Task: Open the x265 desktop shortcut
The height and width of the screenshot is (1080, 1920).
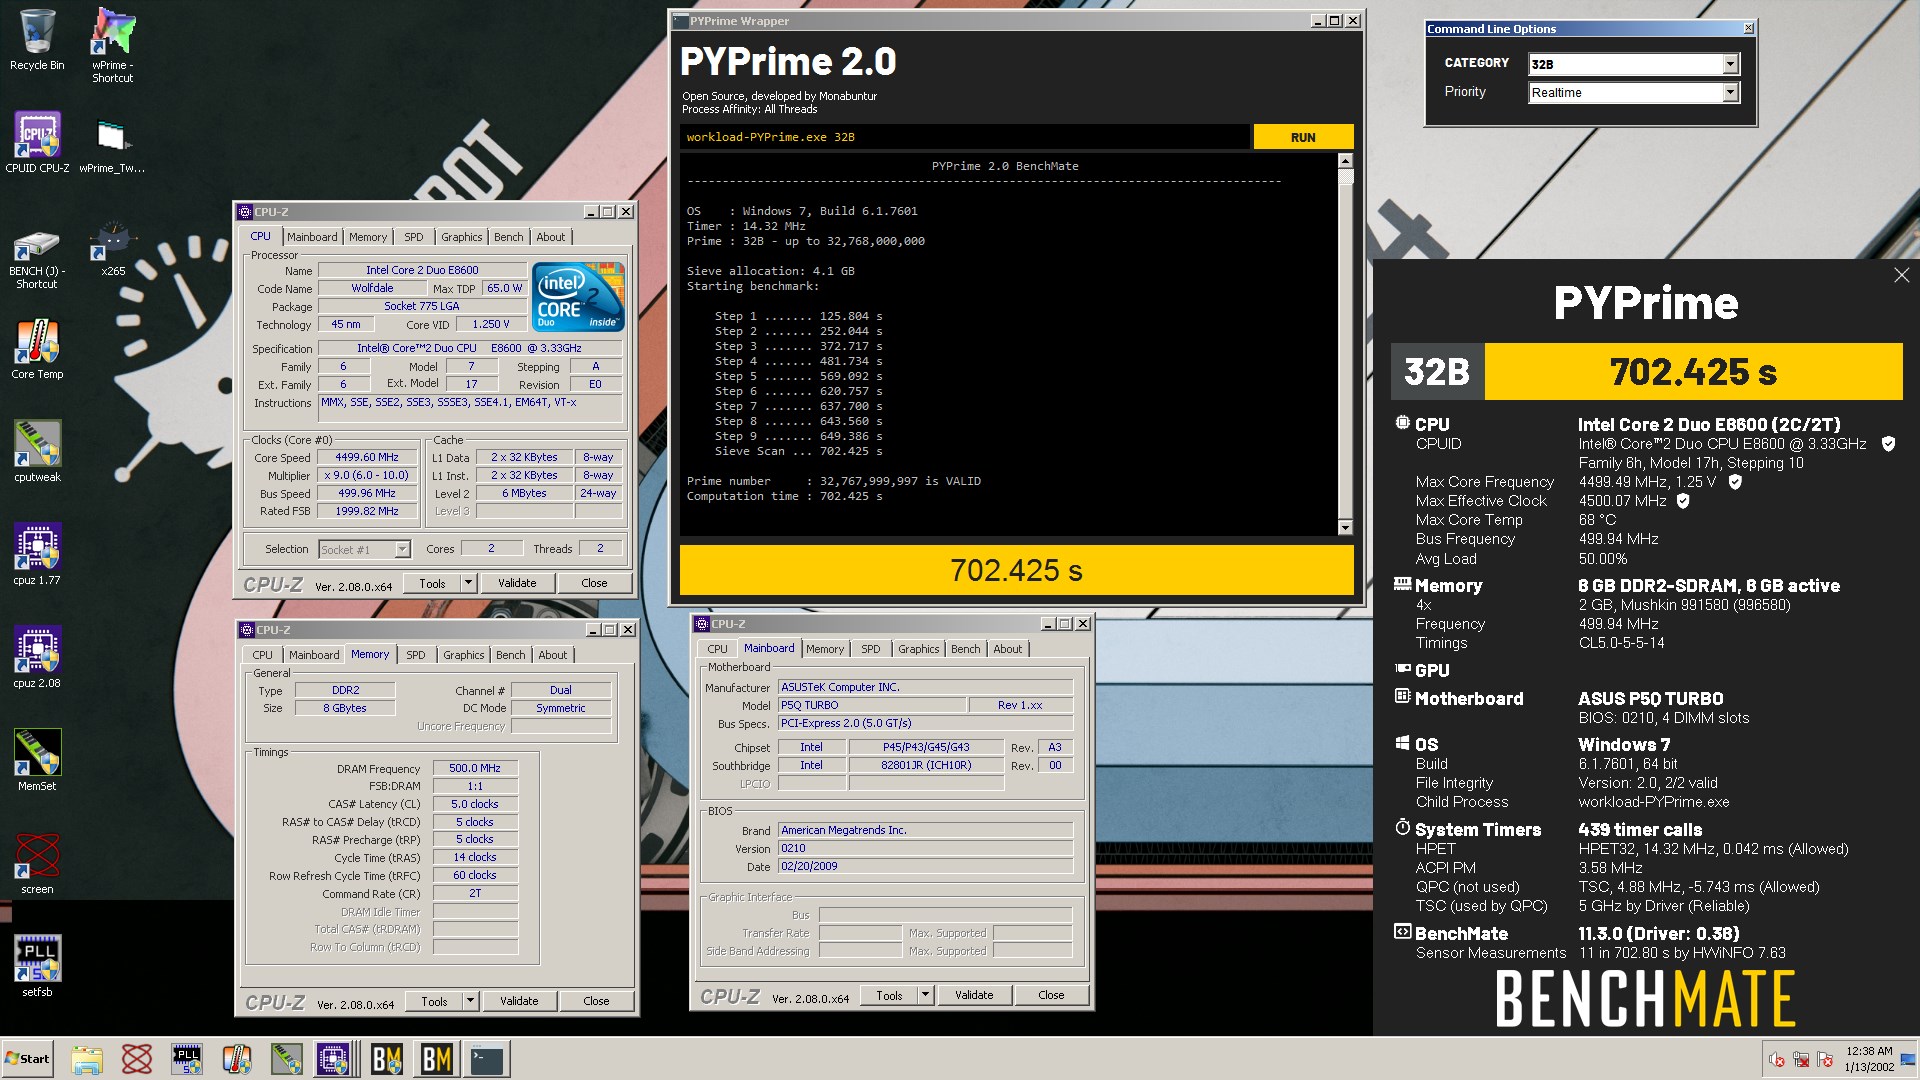Action: tap(113, 250)
